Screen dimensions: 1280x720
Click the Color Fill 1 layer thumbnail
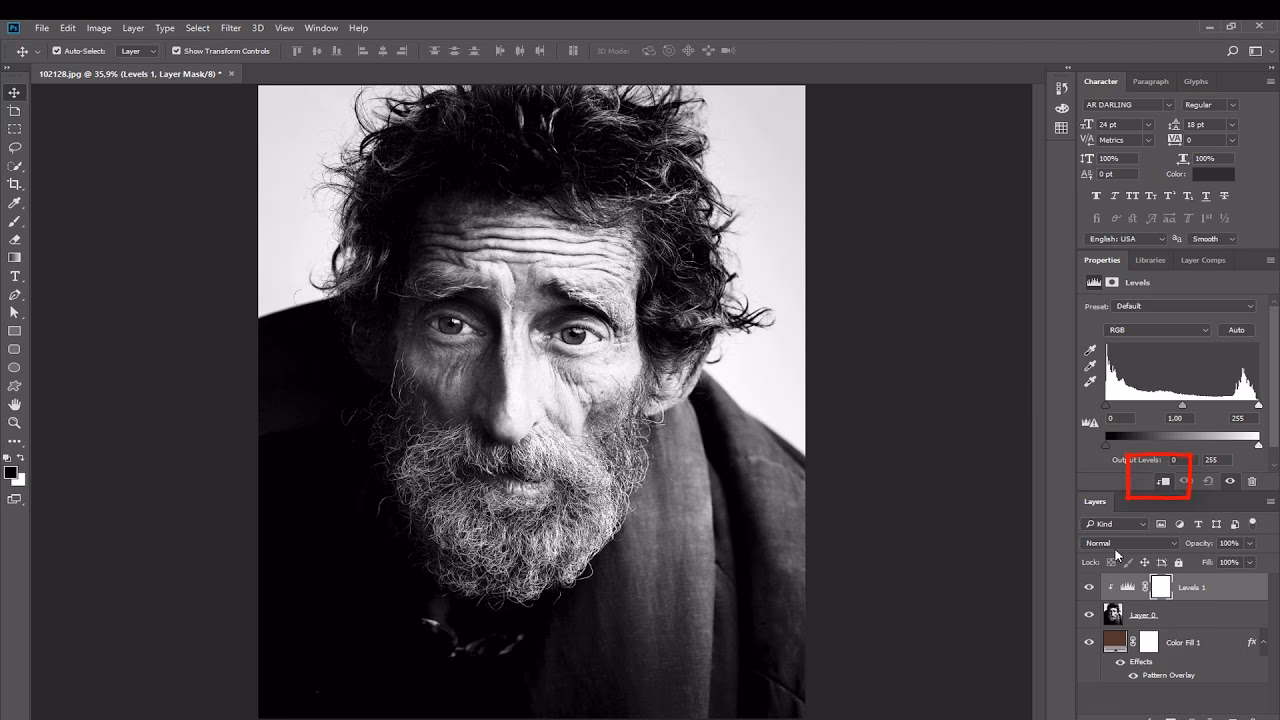click(x=1114, y=641)
